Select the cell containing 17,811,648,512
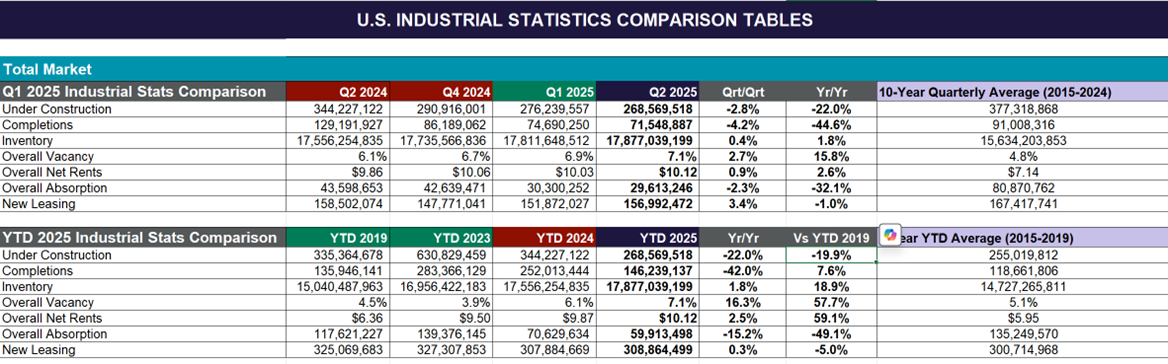This screenshot has width=1168, height=364. [545, 140]
